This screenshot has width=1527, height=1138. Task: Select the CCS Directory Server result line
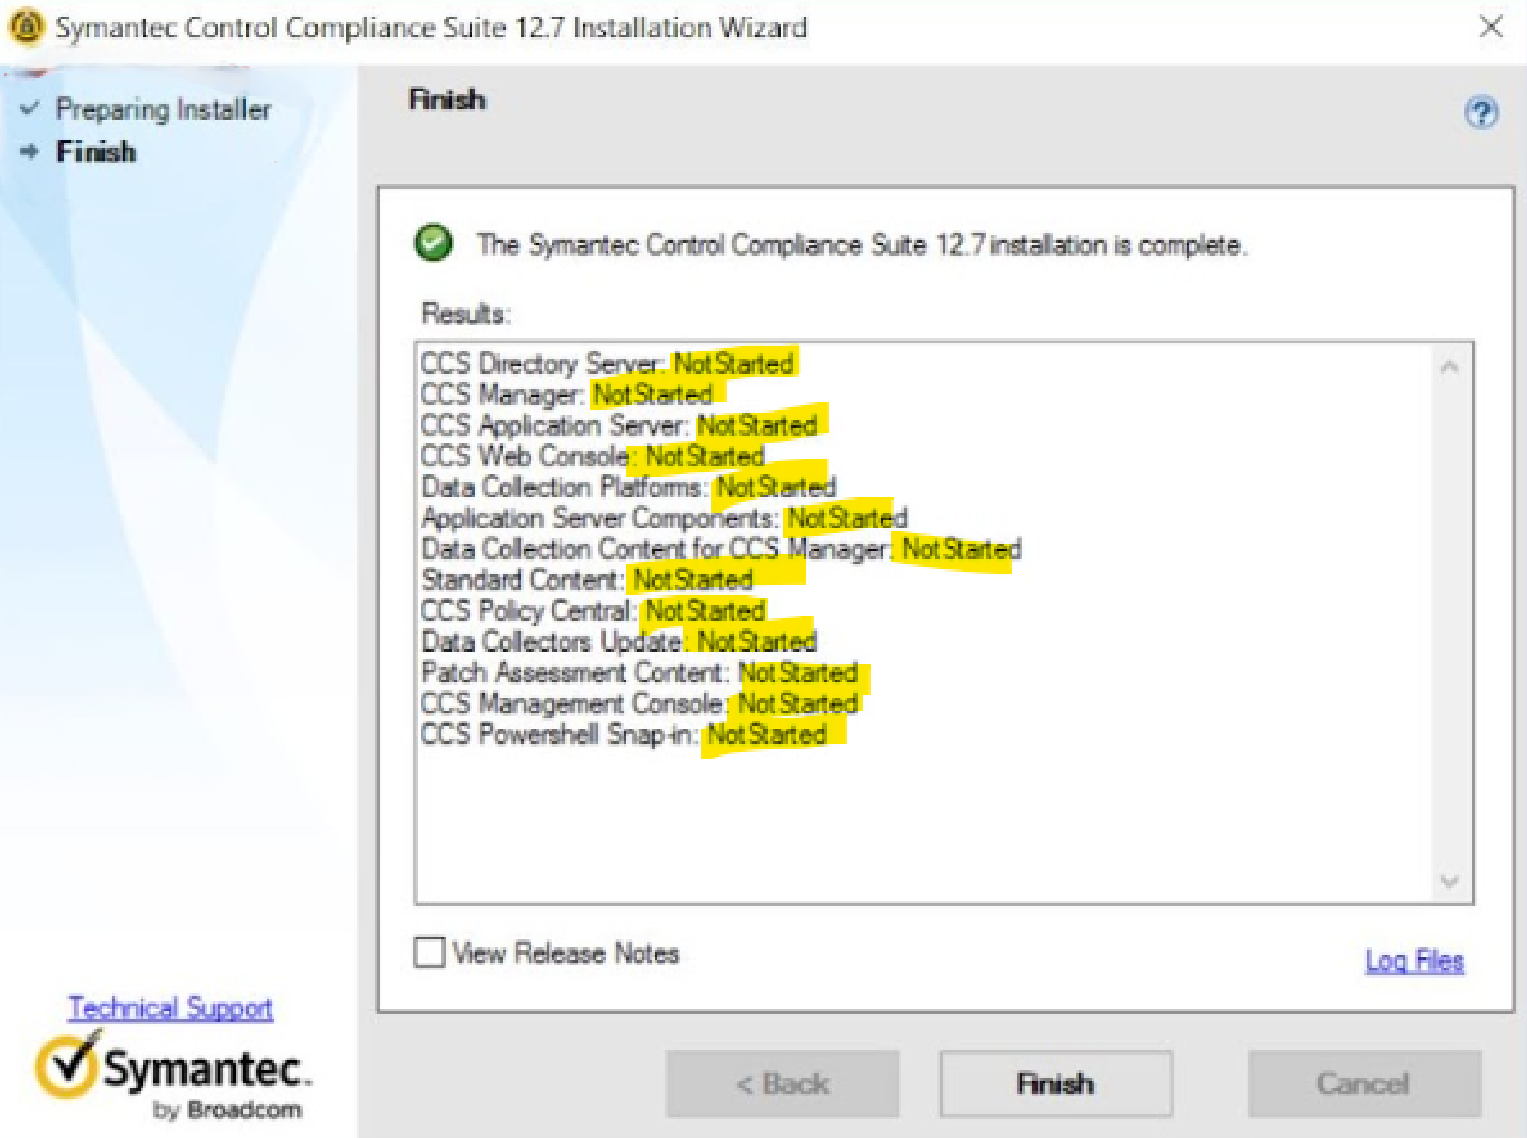[x=608, y=363]
